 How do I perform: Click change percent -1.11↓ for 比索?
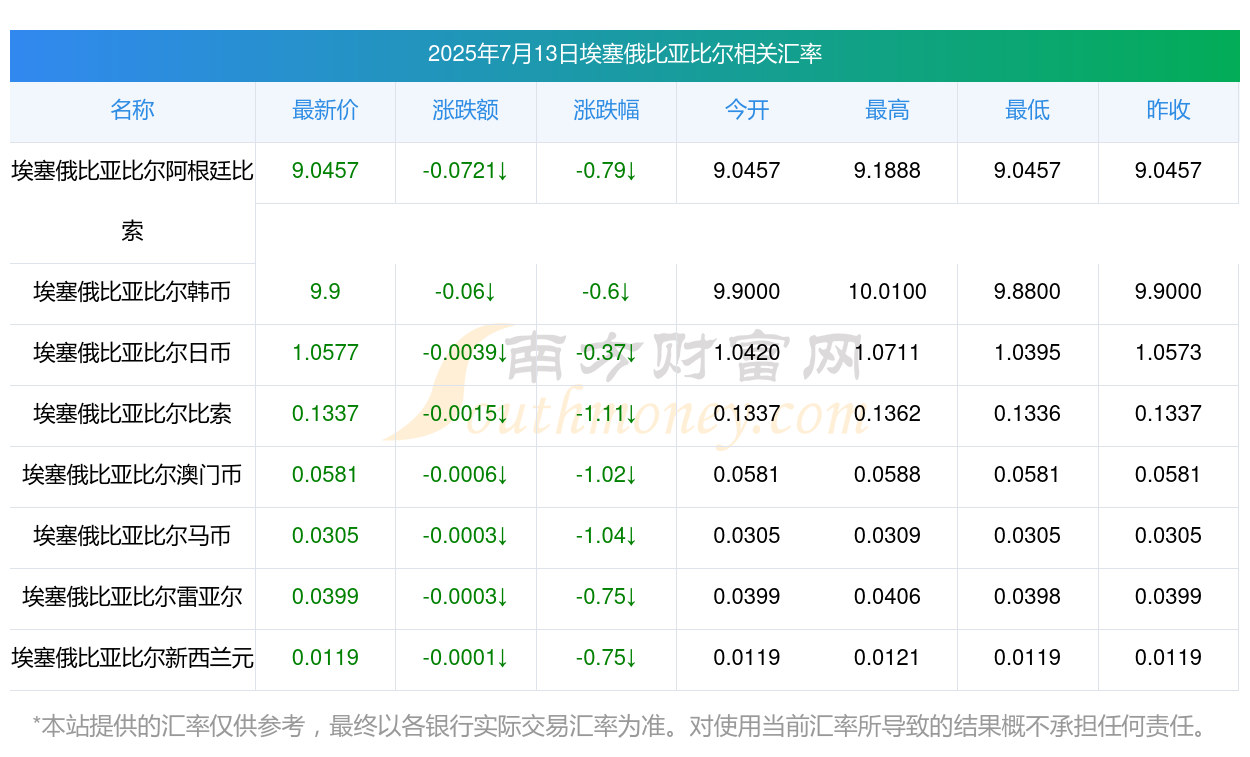(x=606, y=414)
